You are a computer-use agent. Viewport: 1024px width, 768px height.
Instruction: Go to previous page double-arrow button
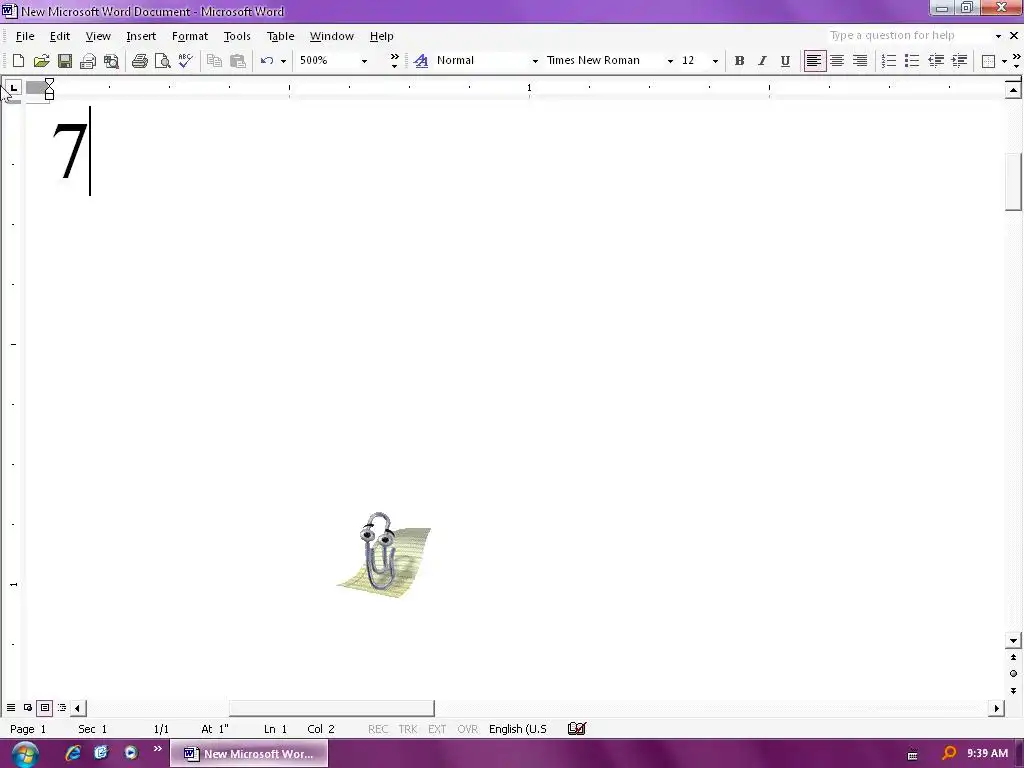1013,658
